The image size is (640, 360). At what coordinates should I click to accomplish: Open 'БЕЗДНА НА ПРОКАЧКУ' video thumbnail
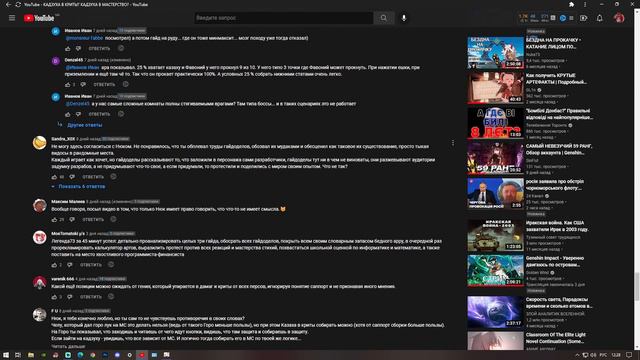point(495,52)
